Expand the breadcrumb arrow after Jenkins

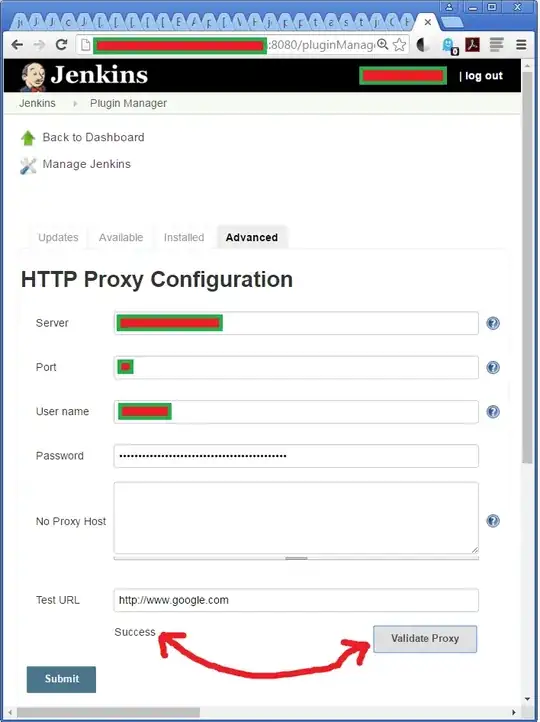point(75,104)
